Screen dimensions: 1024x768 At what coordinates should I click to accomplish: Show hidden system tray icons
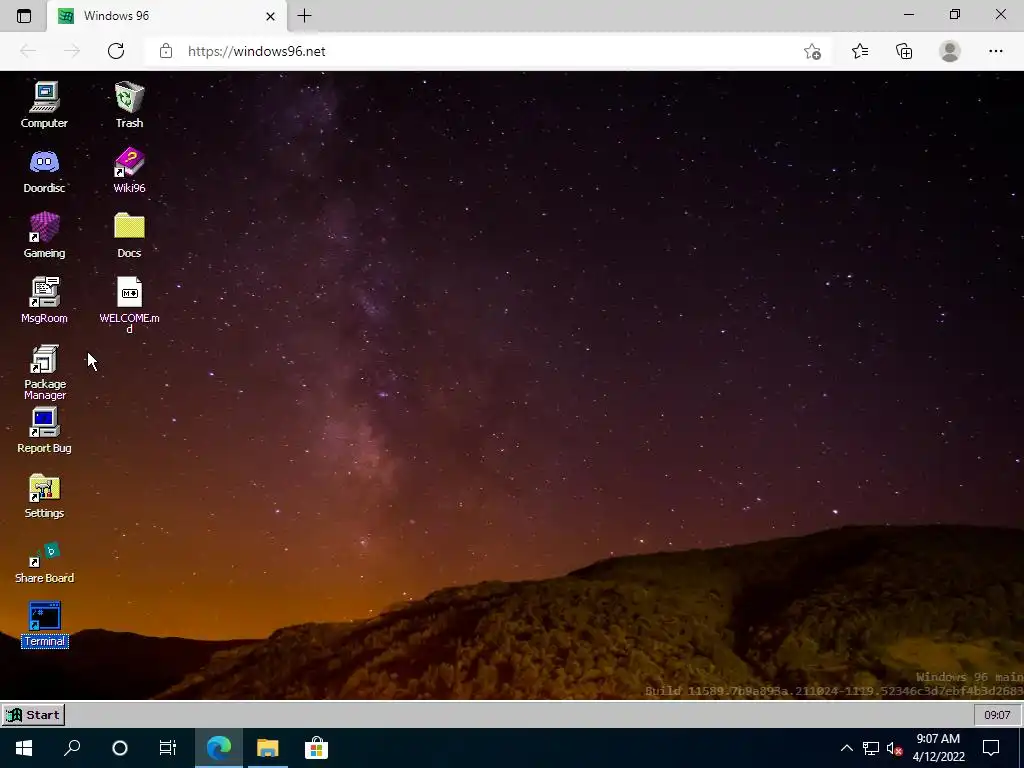click(x=846, y=748)
